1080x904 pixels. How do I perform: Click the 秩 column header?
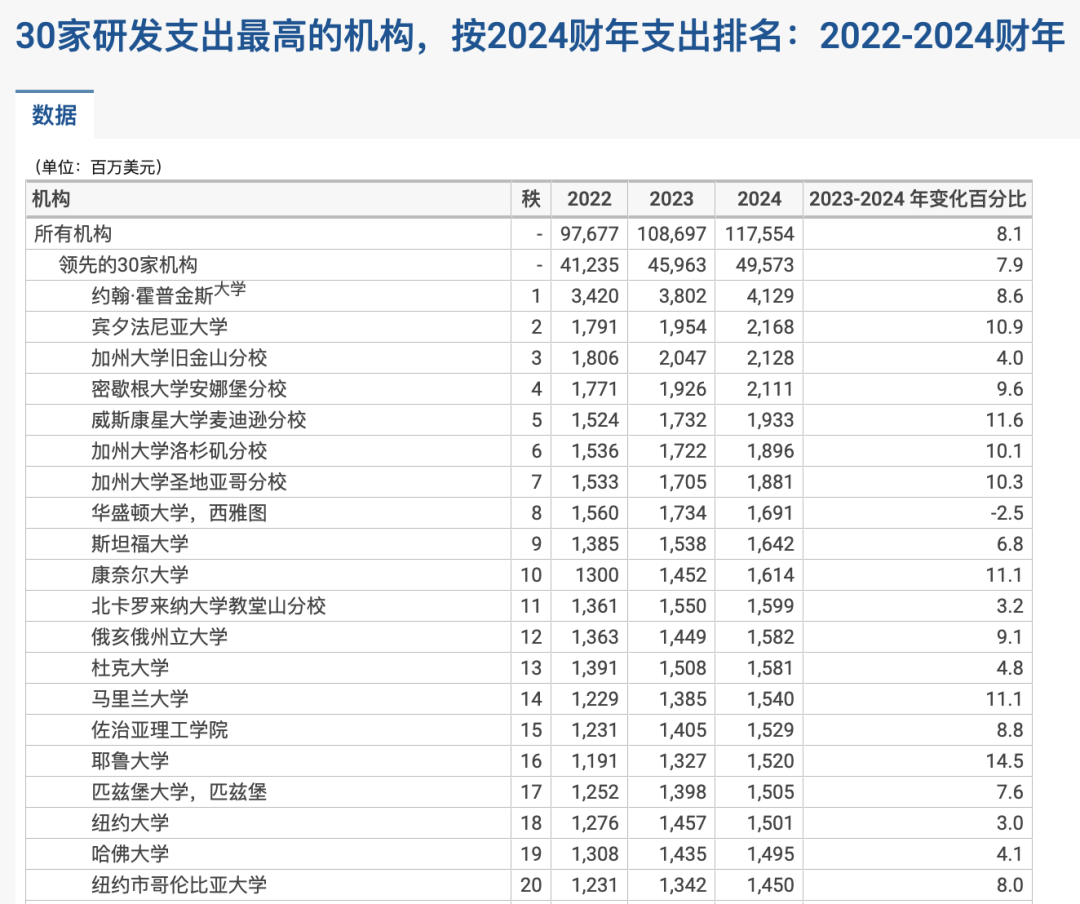click(x=531, y=199)
